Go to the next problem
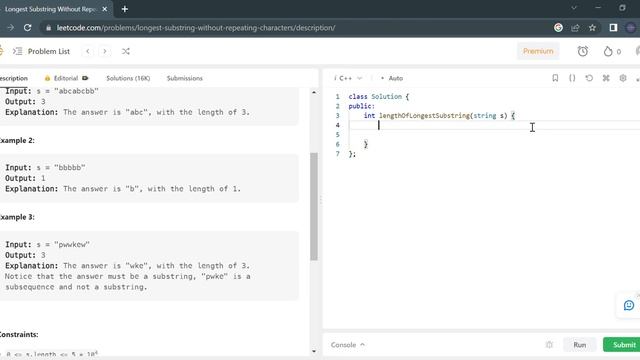Screen dimensions: 640x360 (x=105, y=51)
